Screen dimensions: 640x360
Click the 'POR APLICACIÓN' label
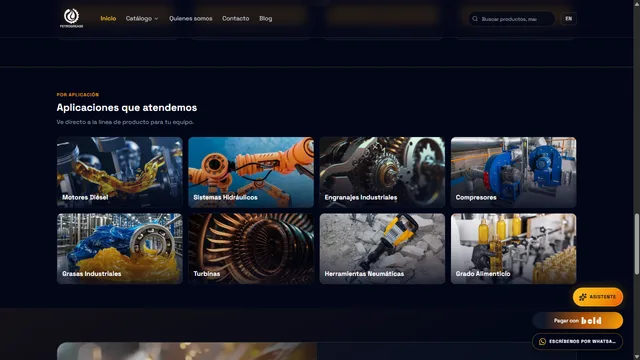[78, 95]
